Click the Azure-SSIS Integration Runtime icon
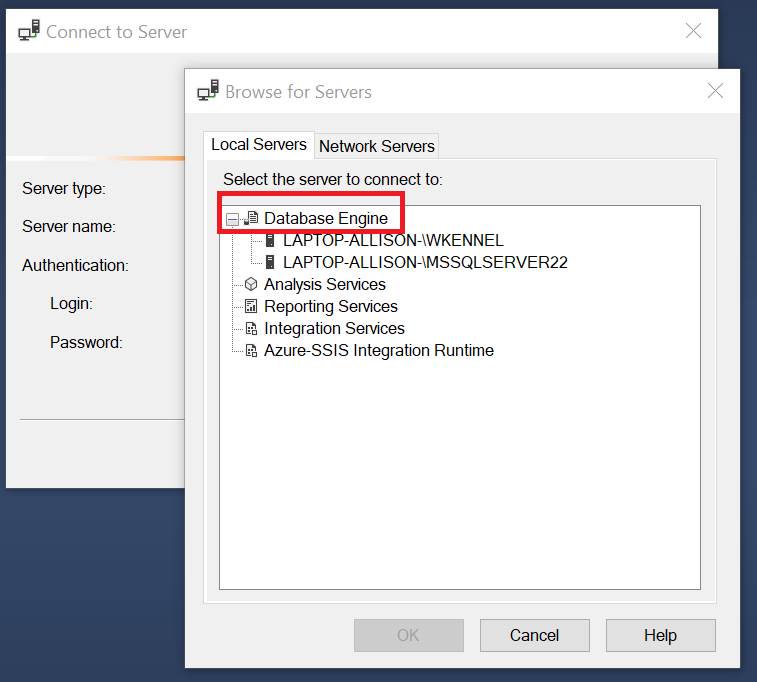Image resolution: width=757 pixels, height=682 pixels. (251, 350)
